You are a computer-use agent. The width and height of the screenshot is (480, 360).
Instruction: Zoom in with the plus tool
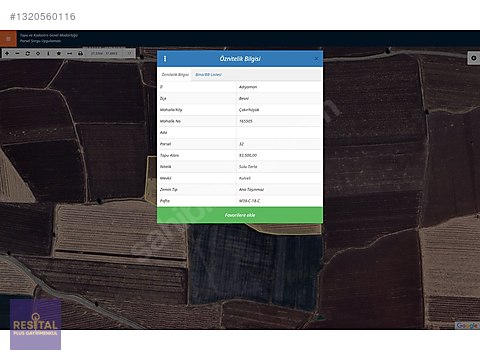pos(7,53)
